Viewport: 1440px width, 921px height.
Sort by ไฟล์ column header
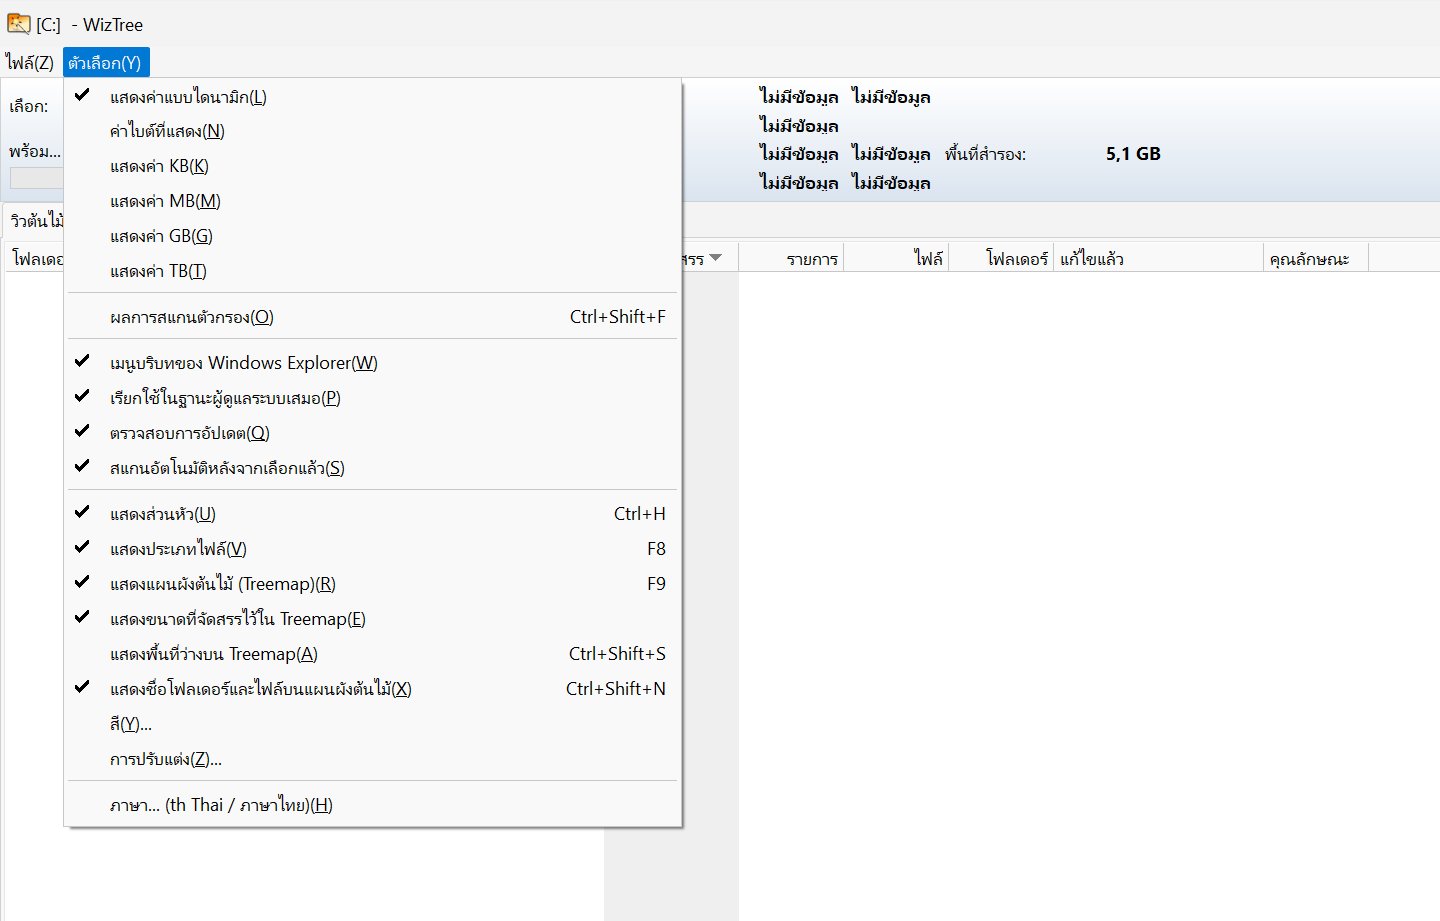tap(897, 259)
